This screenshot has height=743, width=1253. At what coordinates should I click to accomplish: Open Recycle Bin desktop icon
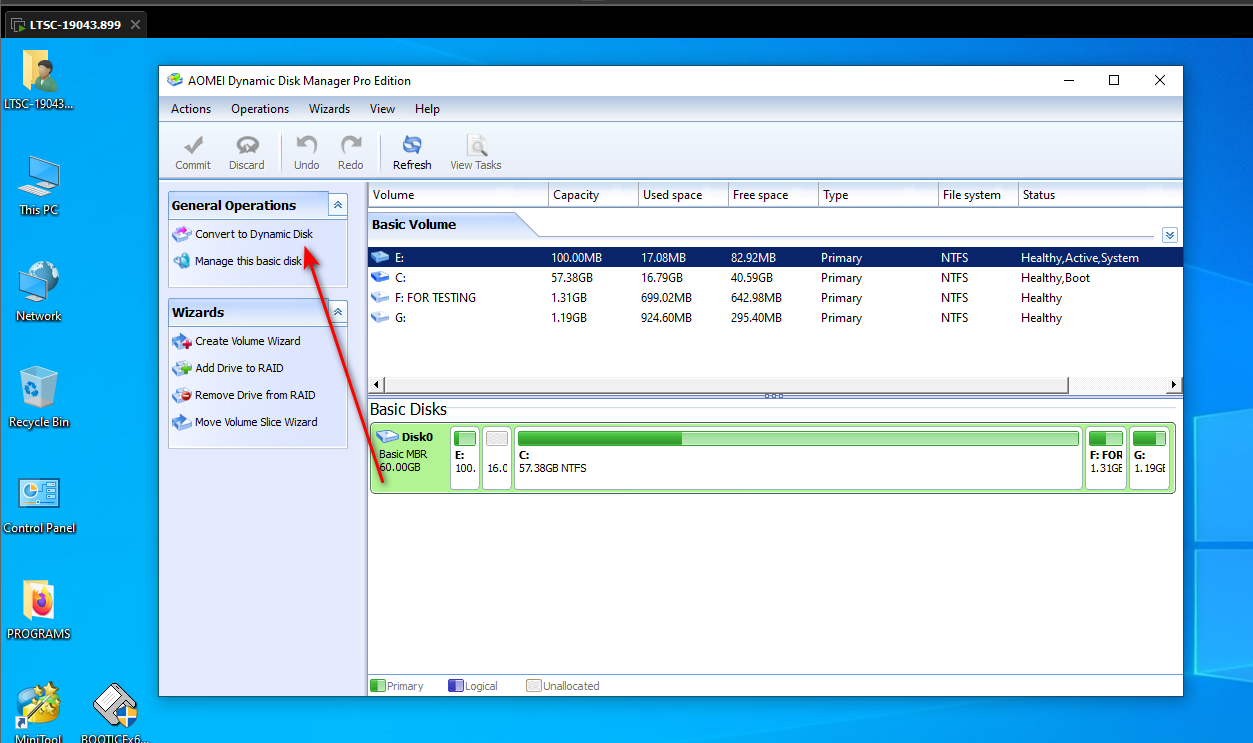[x=39, y=398]
